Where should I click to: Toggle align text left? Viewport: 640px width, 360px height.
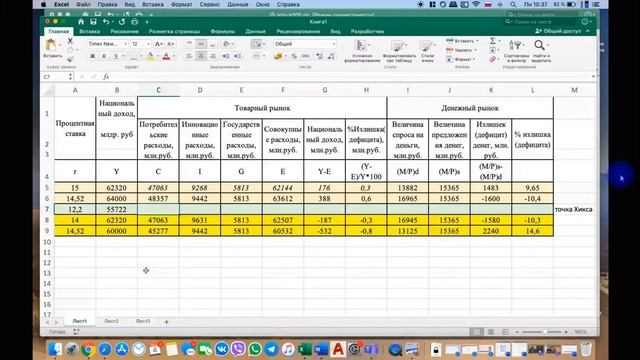click(x=189, y=56)
